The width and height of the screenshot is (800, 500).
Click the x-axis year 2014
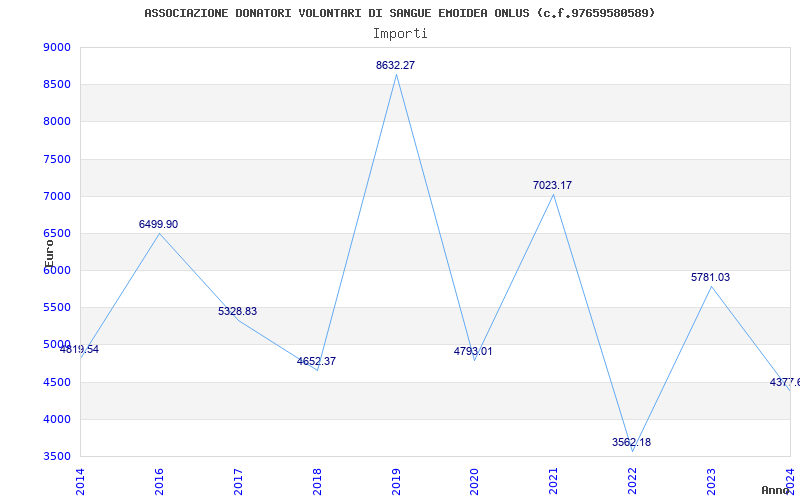point(80,481)
